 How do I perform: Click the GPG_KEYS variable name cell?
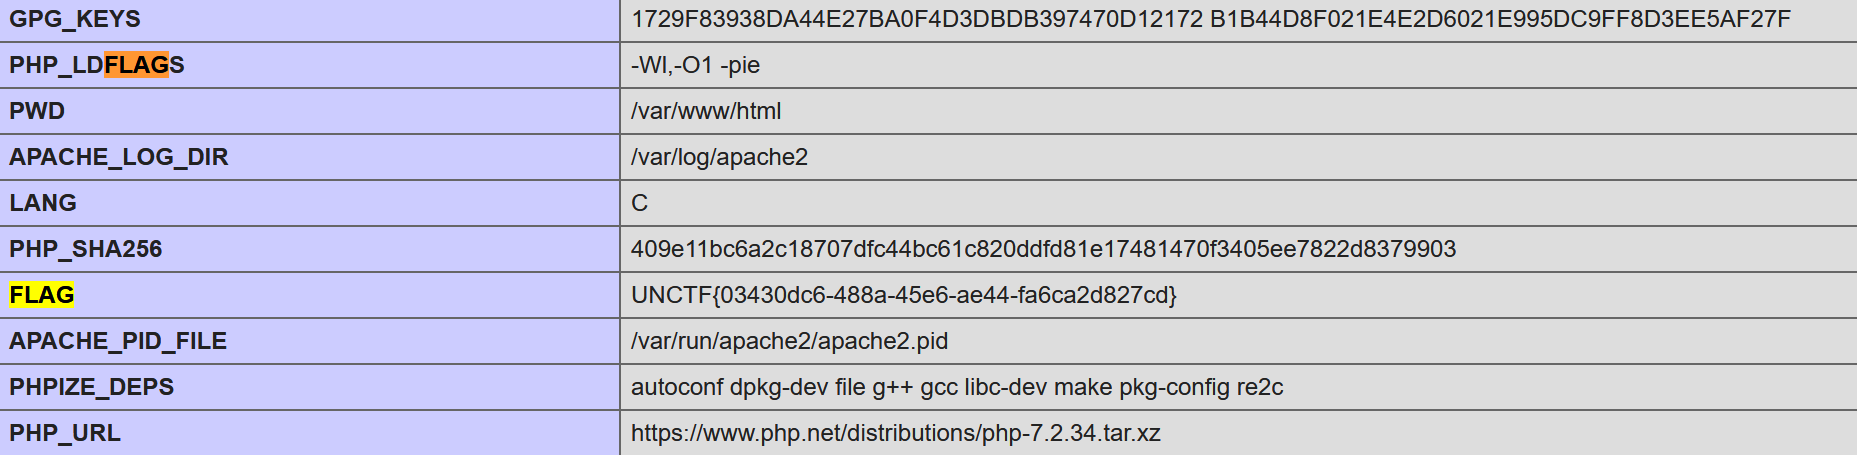click(75, 19)
